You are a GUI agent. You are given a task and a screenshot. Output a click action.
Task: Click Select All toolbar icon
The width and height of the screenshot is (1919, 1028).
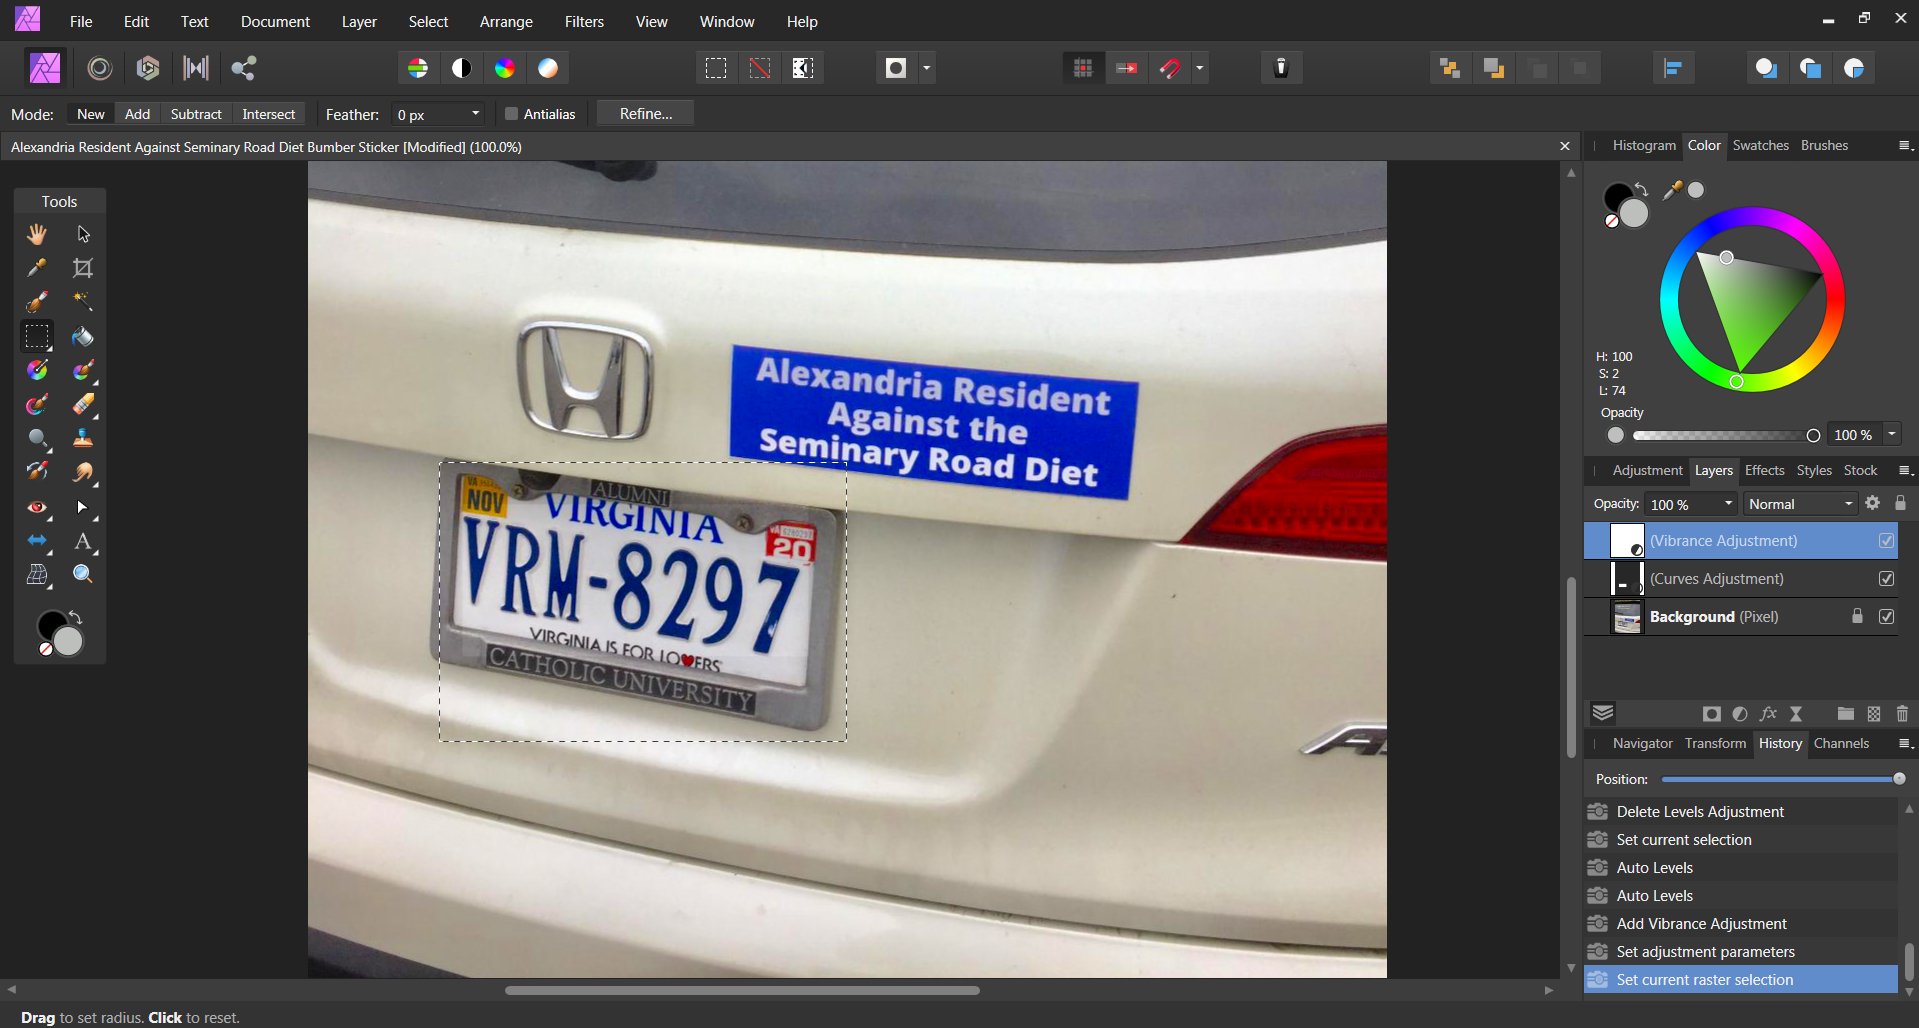click(x=716, y=68)
